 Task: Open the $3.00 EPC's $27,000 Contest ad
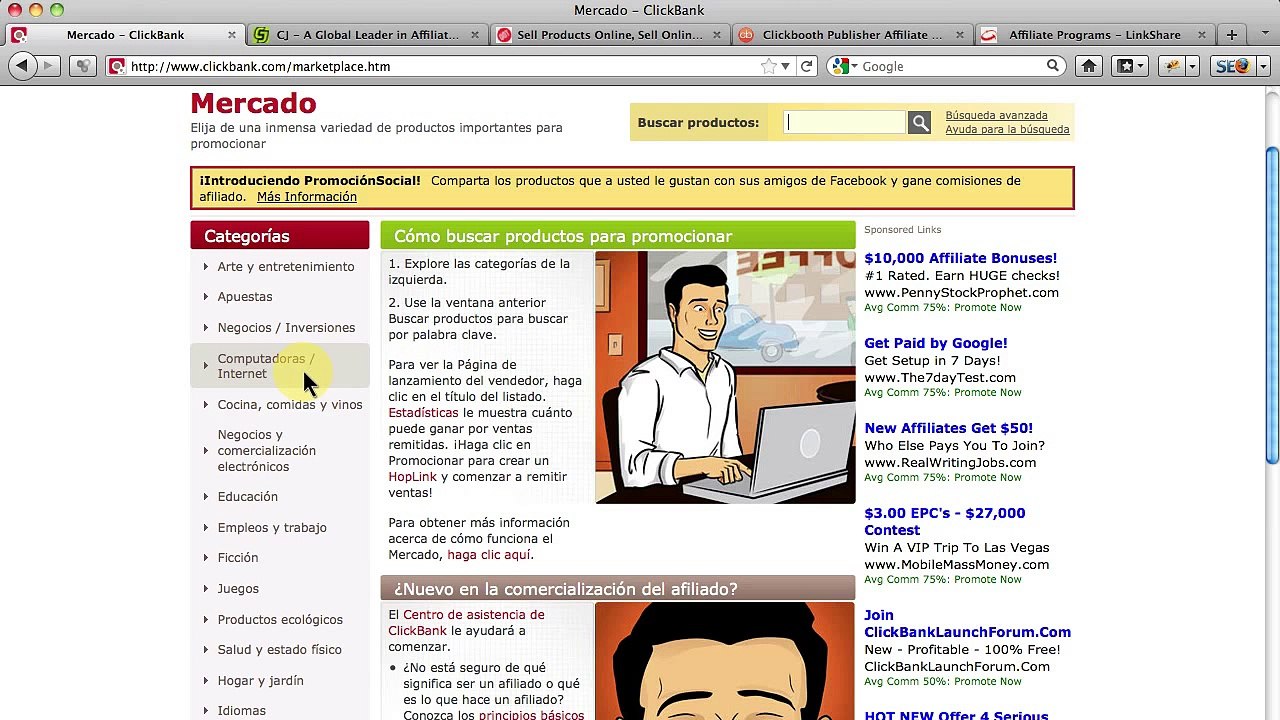pos(944,521)
